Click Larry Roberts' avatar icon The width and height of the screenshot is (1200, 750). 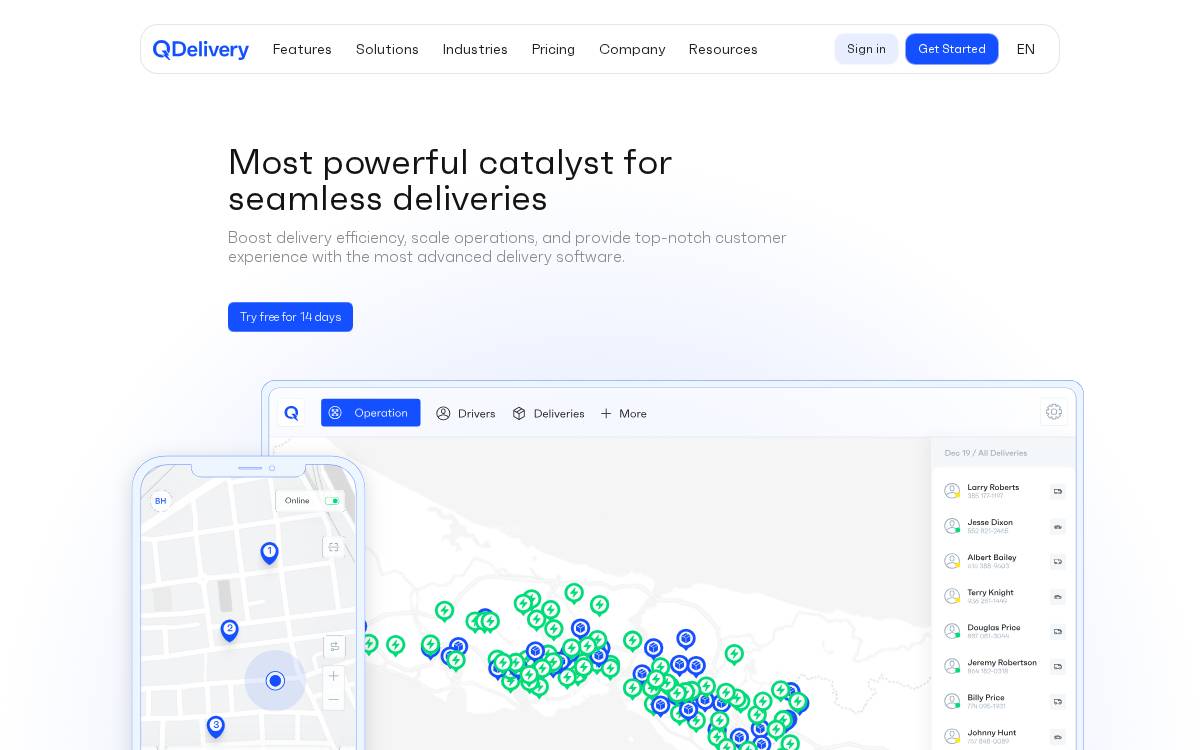click(x=952, y=491)
